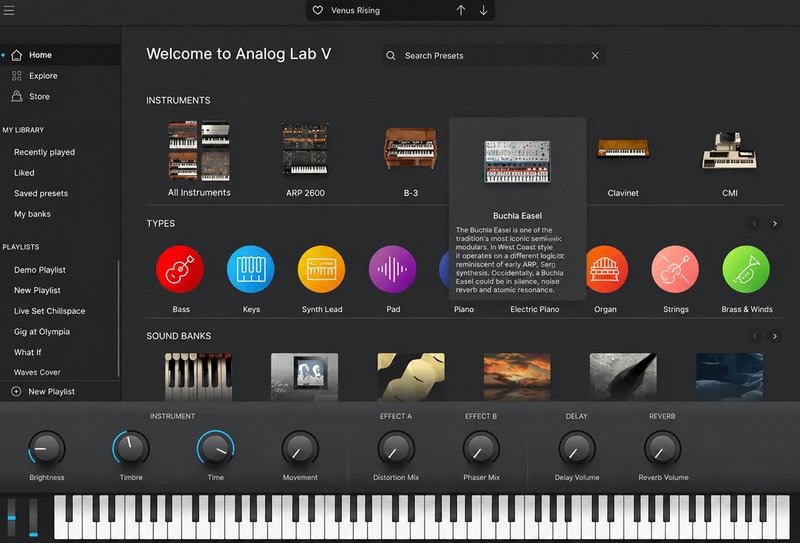Click the Phaser Mix knob
Viewport: 800px width, 543px height.
[481, 449]
